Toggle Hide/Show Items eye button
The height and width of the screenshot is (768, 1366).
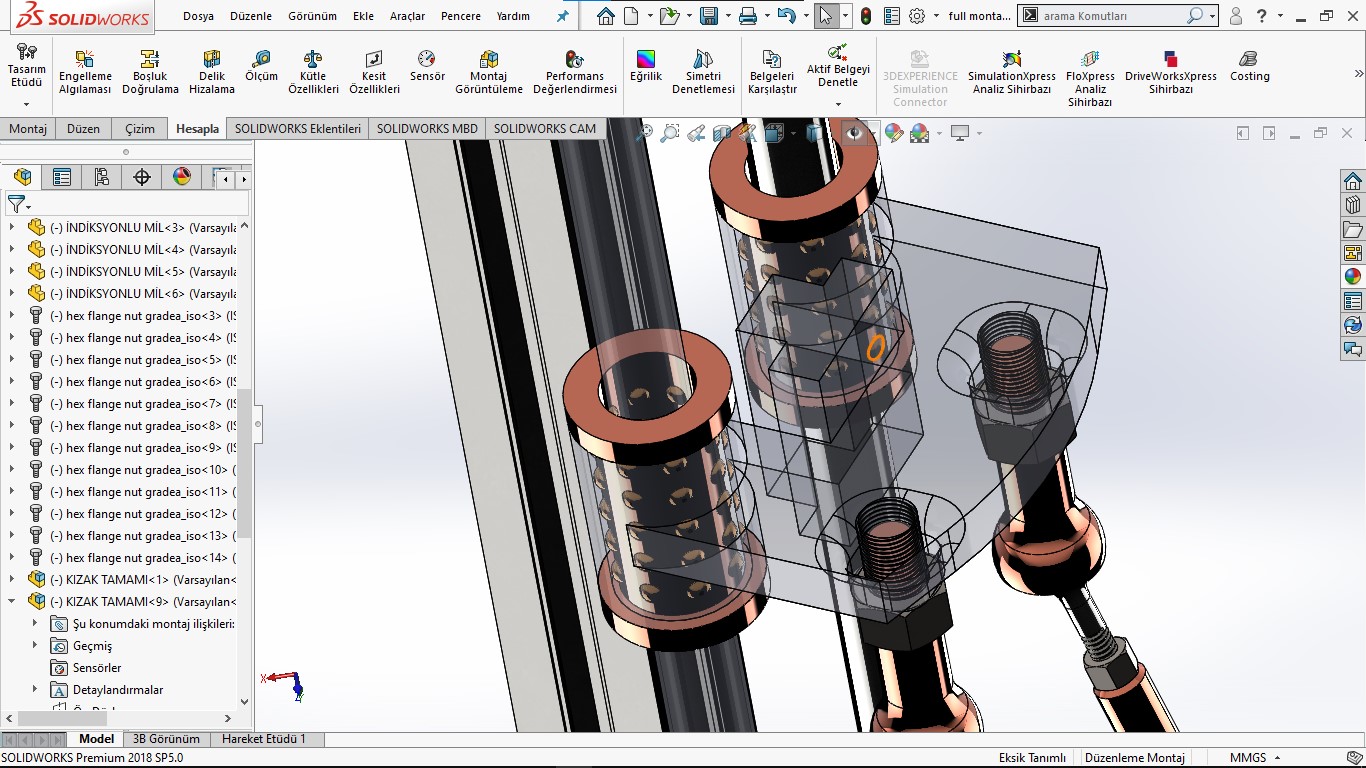tap(854, 133)
